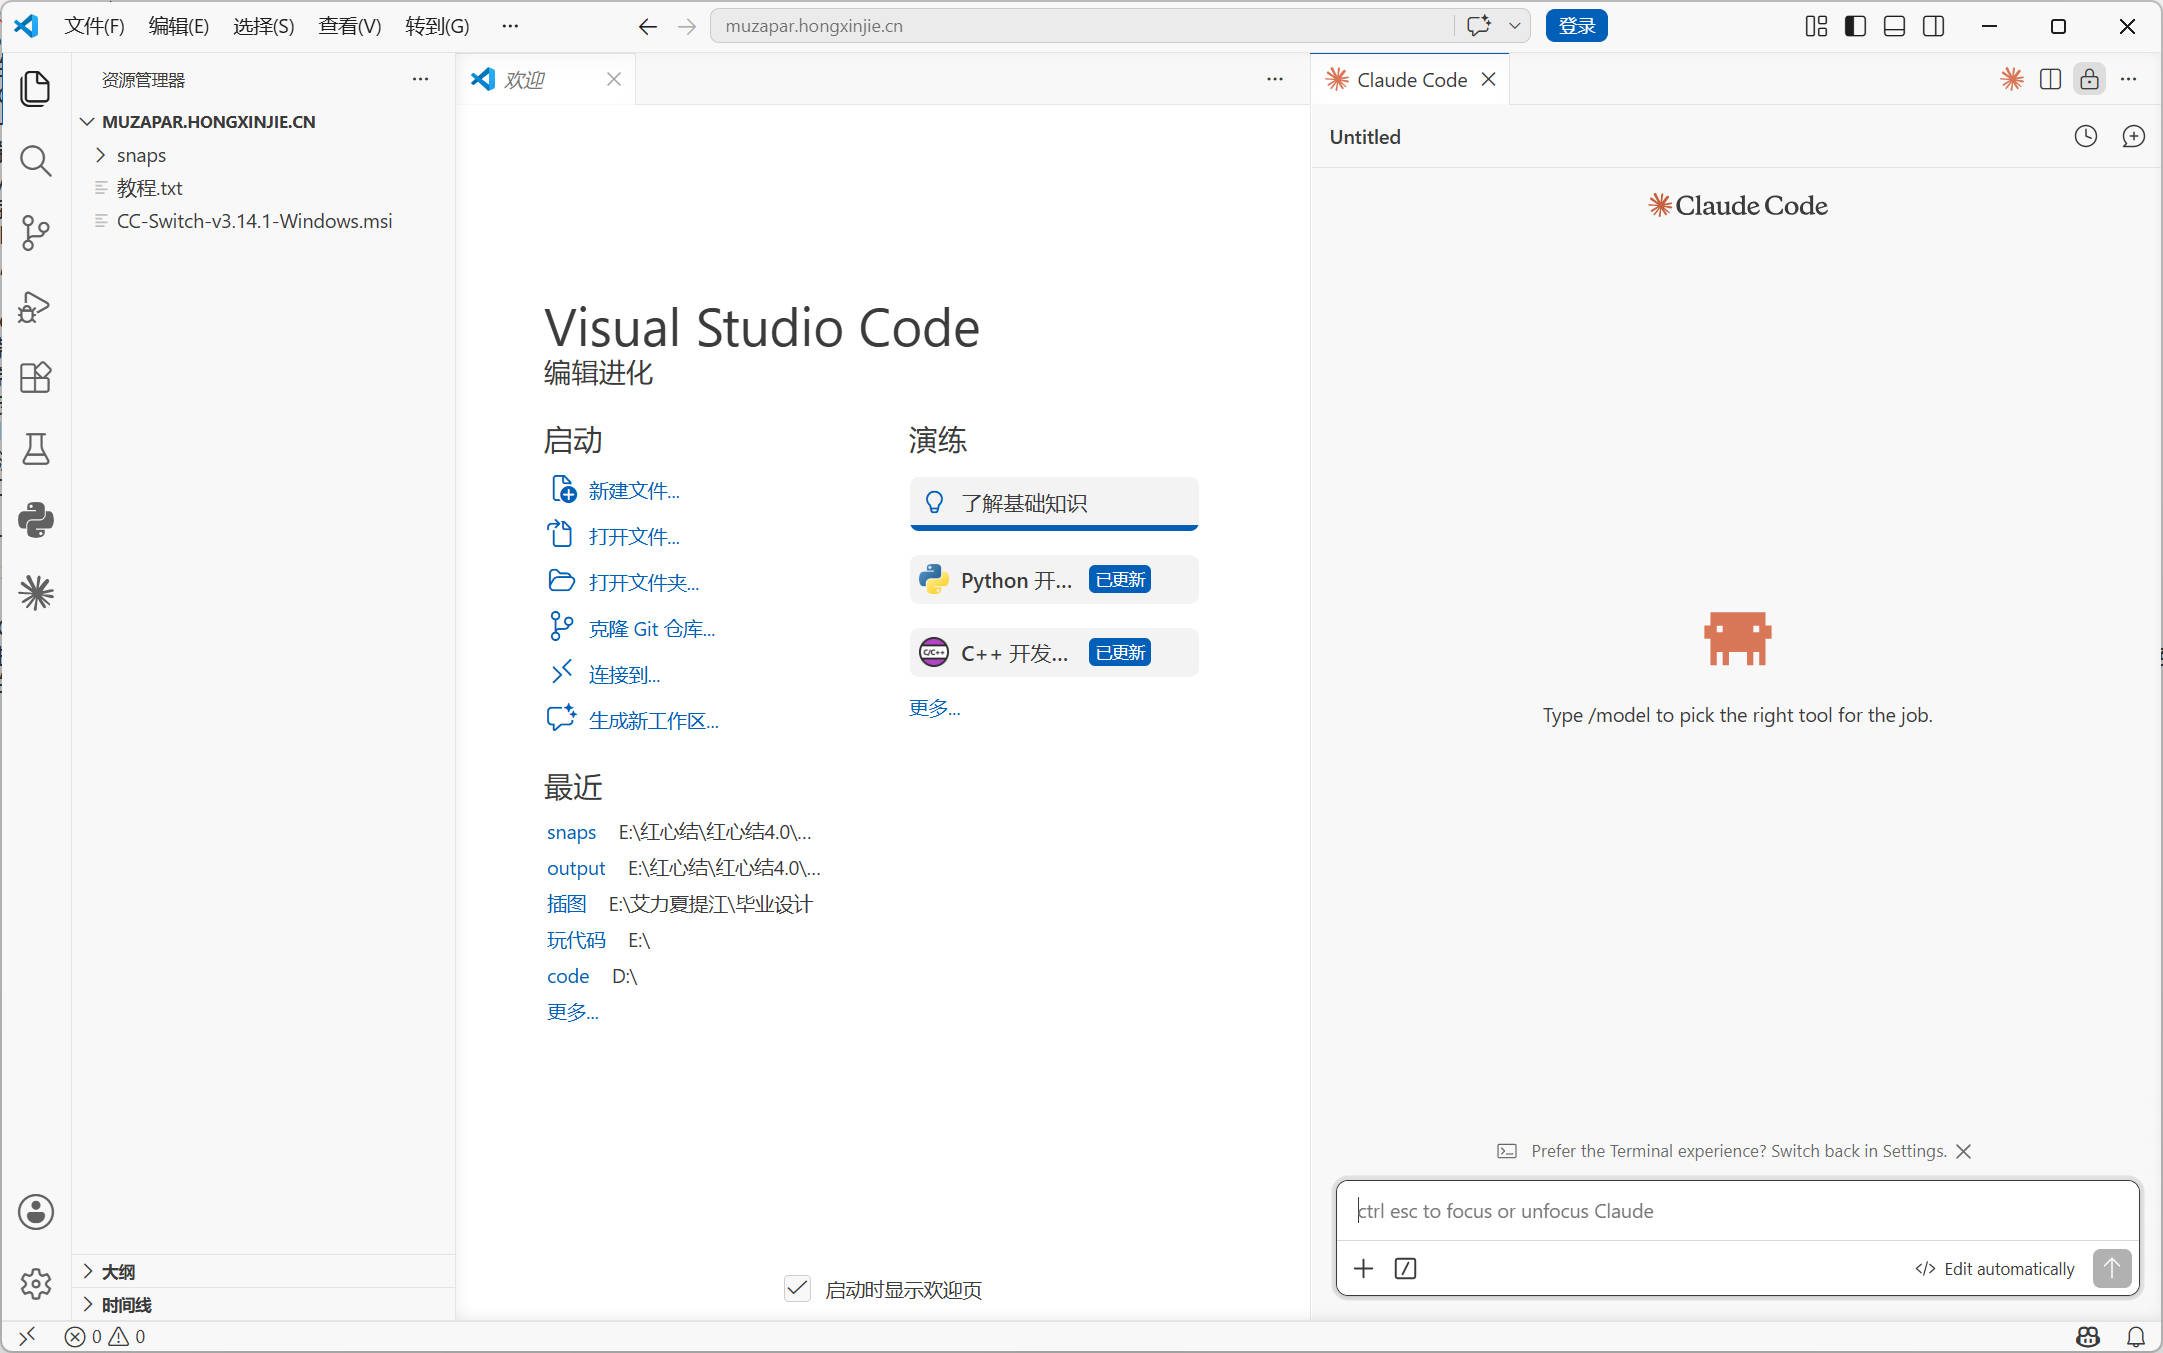Open the Explorer view in activity bar
2163x1353 pixels.
35,88
